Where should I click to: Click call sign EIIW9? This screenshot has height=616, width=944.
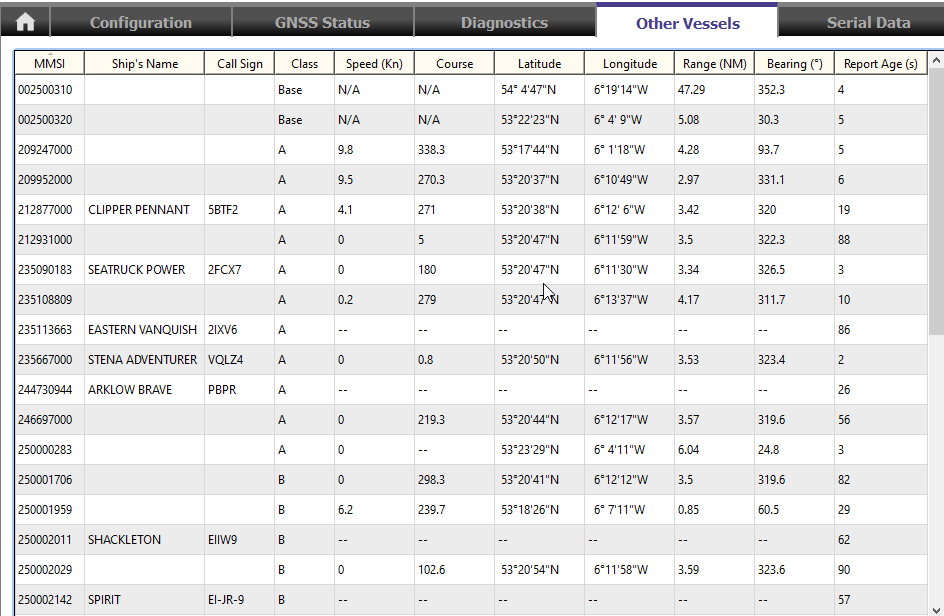[x=223, y=540]
